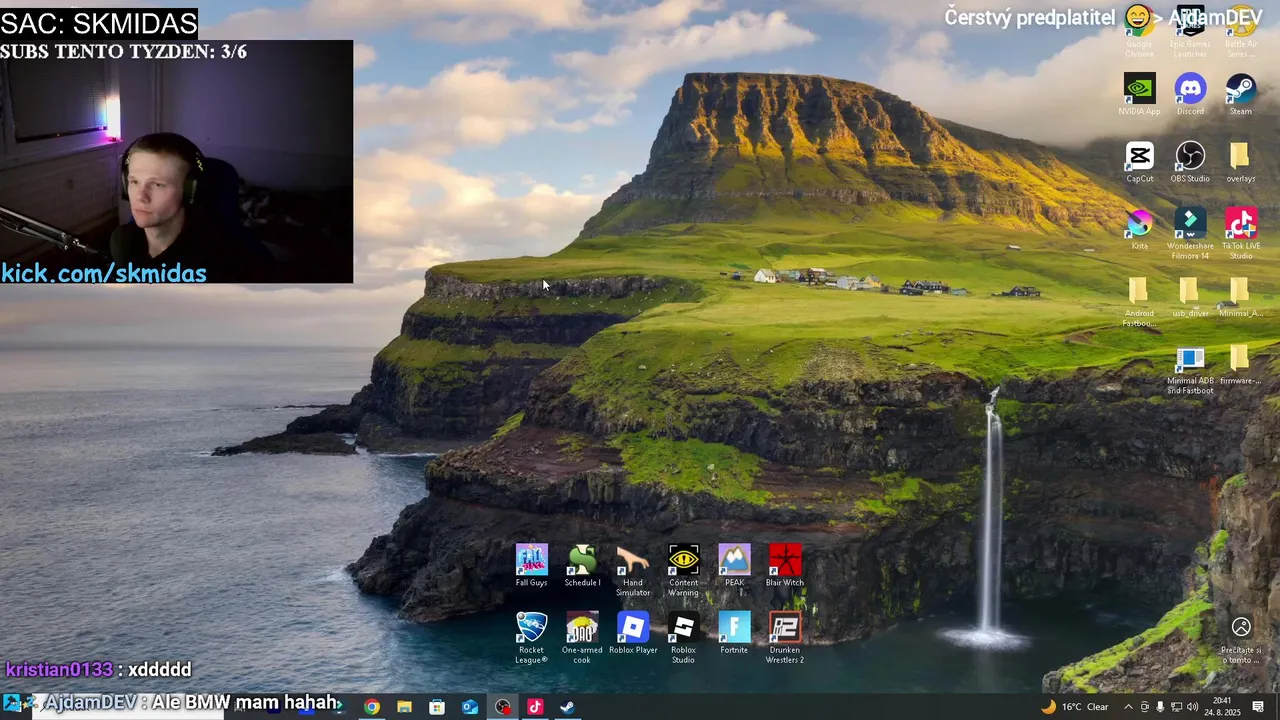Screen dimensions: 1280x720
Task: Open the CapCut desktop shortcut
Action: [1139, 162]
